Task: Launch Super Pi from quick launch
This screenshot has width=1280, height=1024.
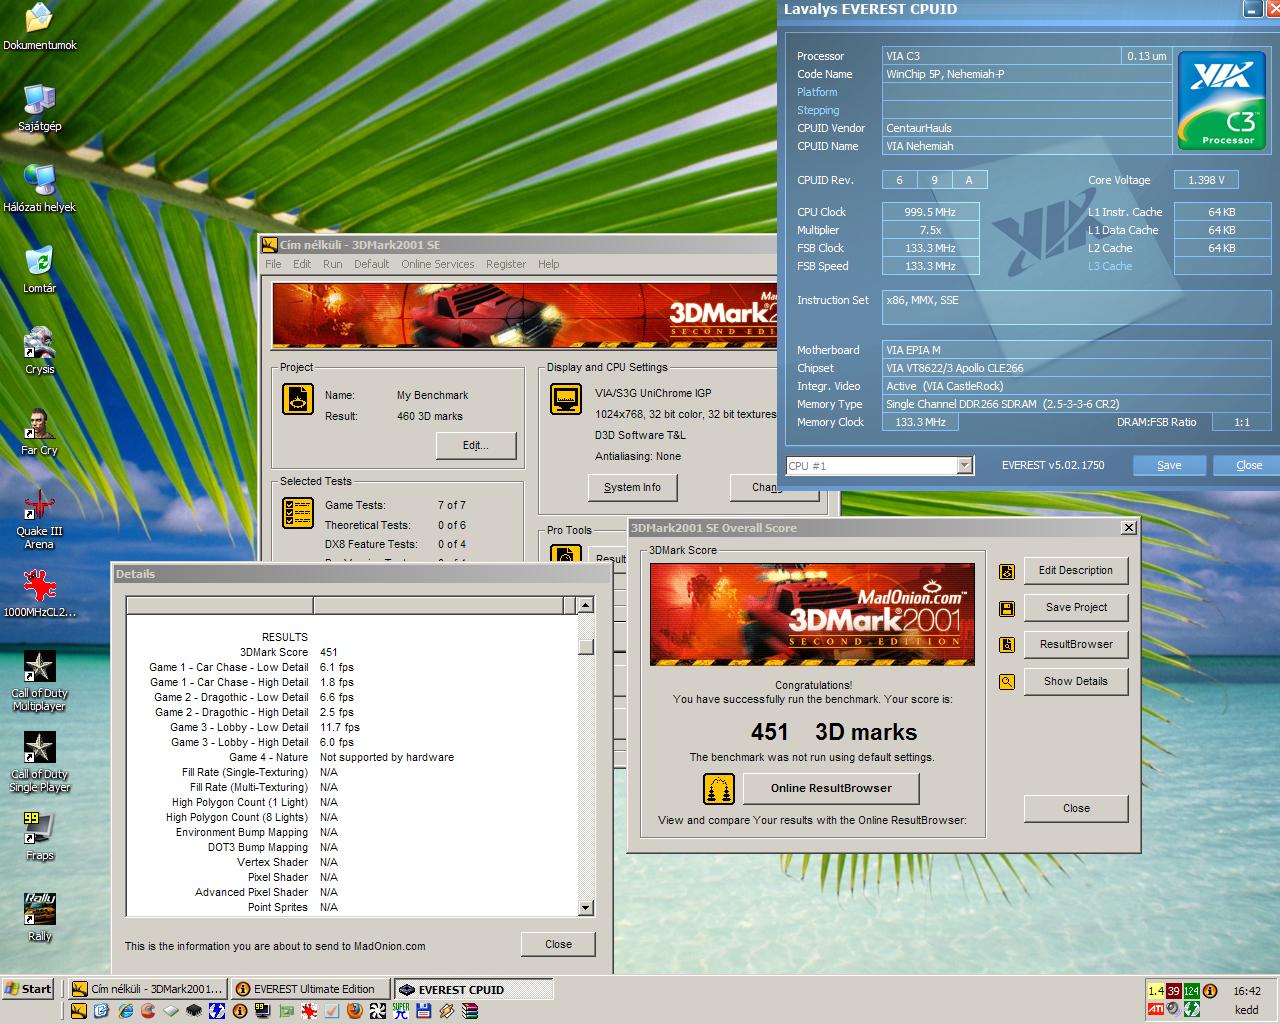Action: [400, 1011]
